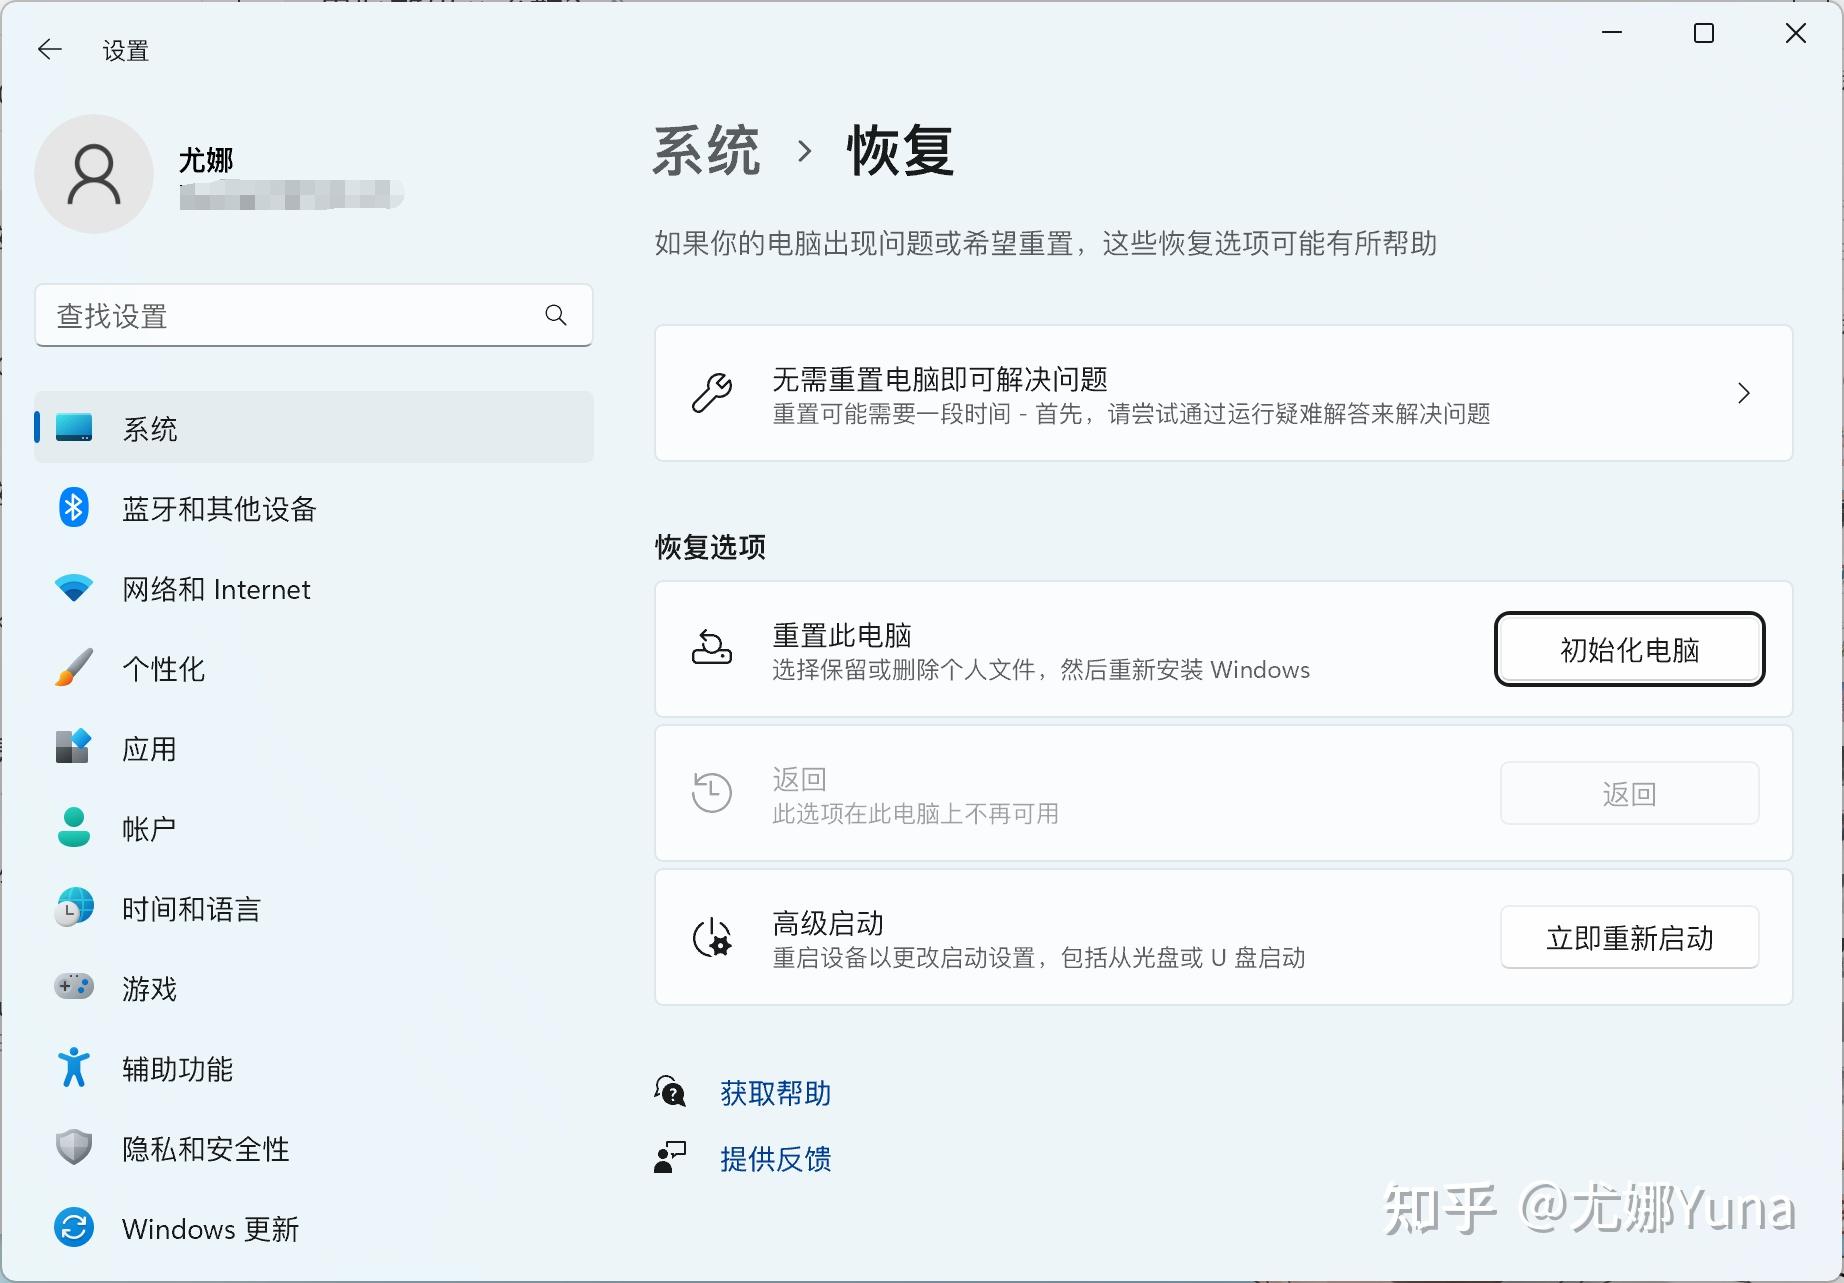Click the 应用 apps icon in sidebar
This screenshot has width=1844, height=1283.
[72, 748]
